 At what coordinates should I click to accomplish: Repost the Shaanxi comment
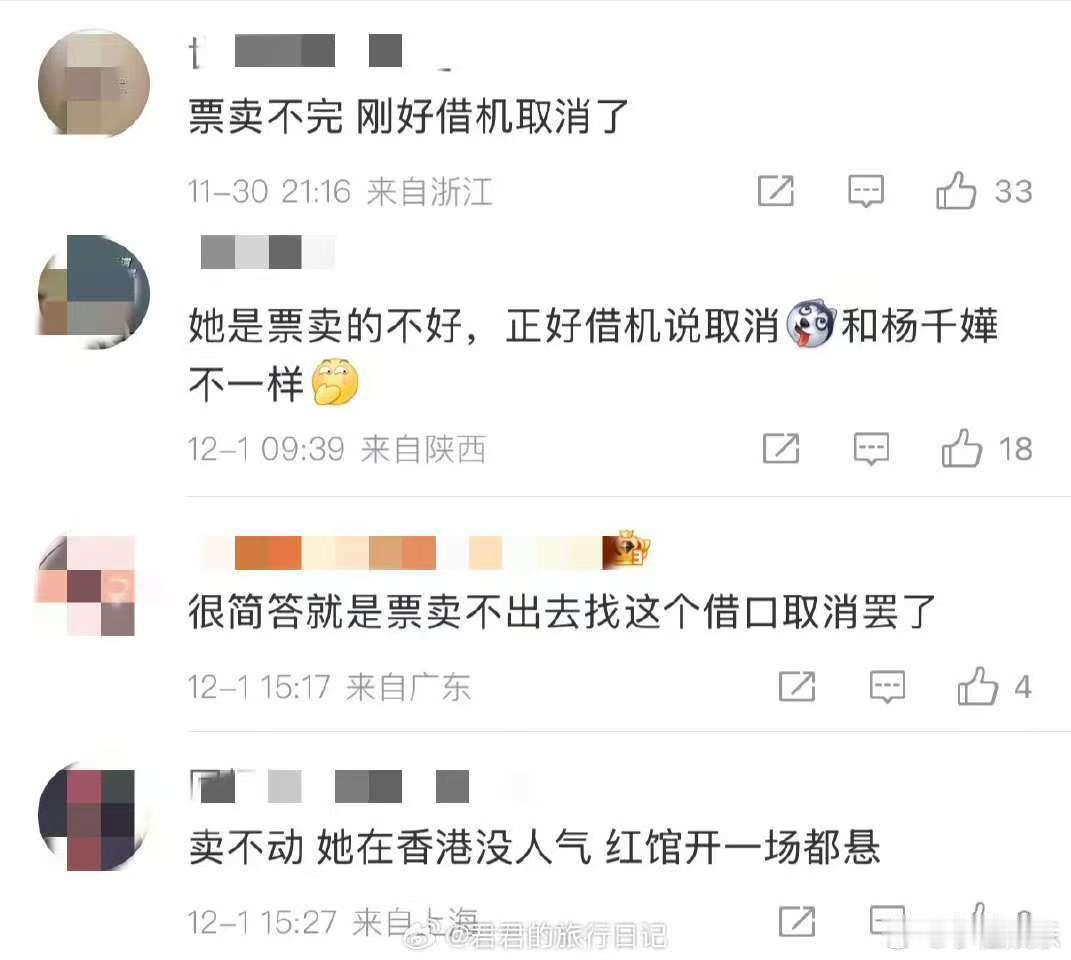tap(781, 449)
